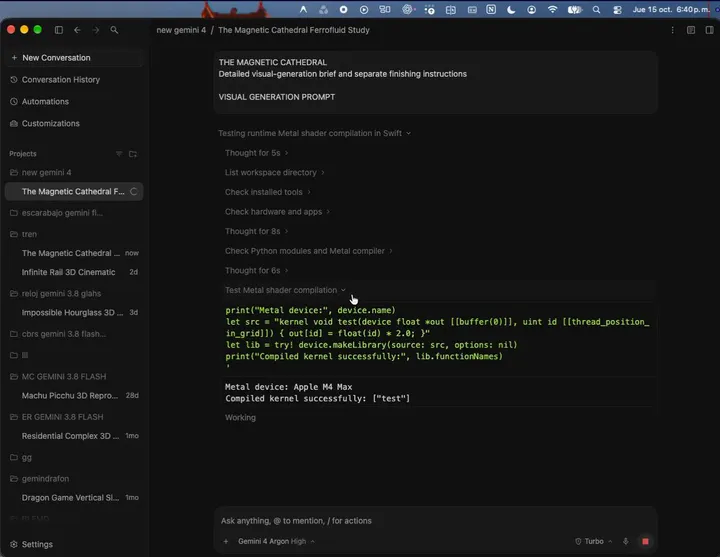The image size is (720, 557).
Task: Click the date and time in menu bar
Action: tap(670, 9)
